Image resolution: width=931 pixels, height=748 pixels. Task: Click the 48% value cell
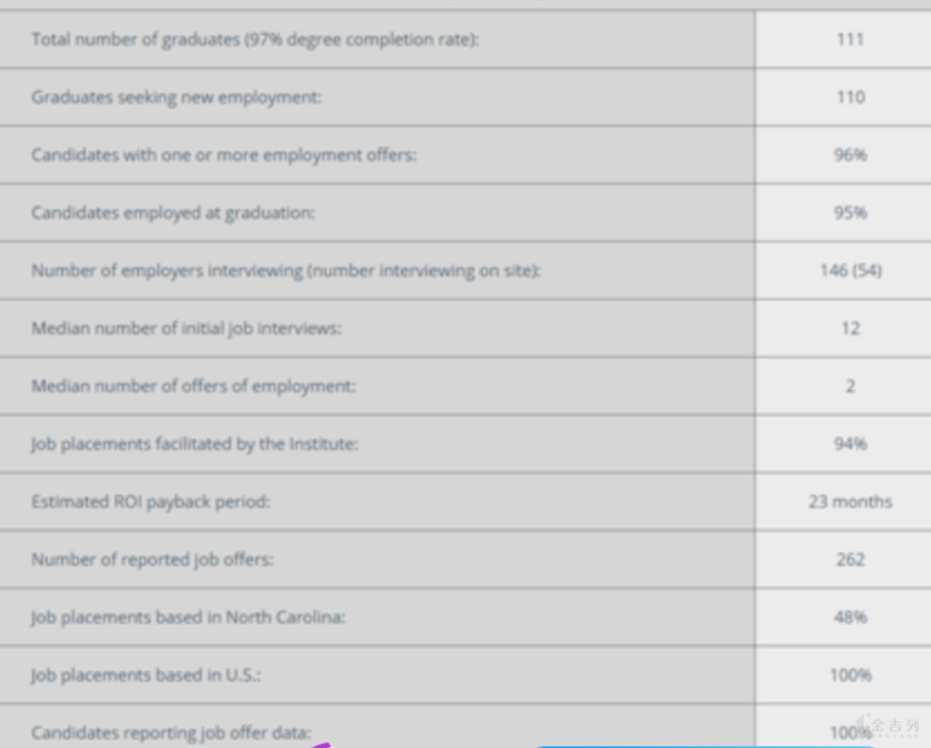click(x=850, y=617)
